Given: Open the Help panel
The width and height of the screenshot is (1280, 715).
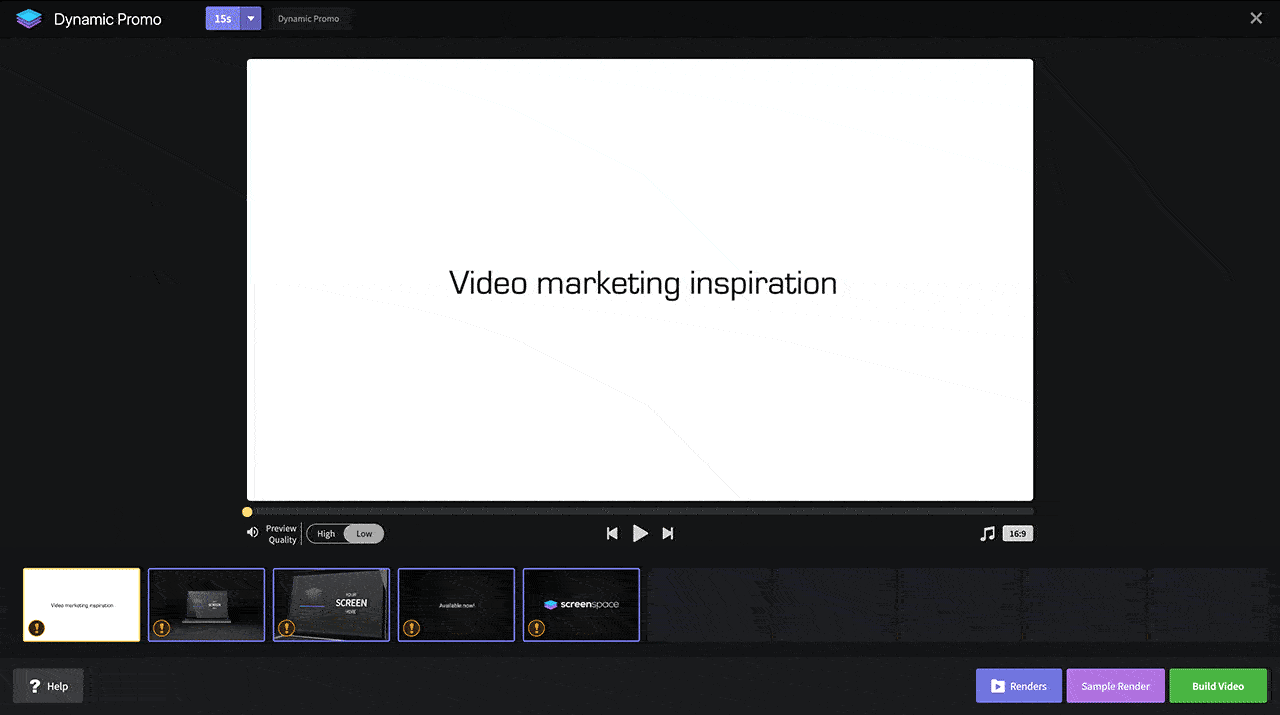Looking at the screenshot, I should point(48,686).
